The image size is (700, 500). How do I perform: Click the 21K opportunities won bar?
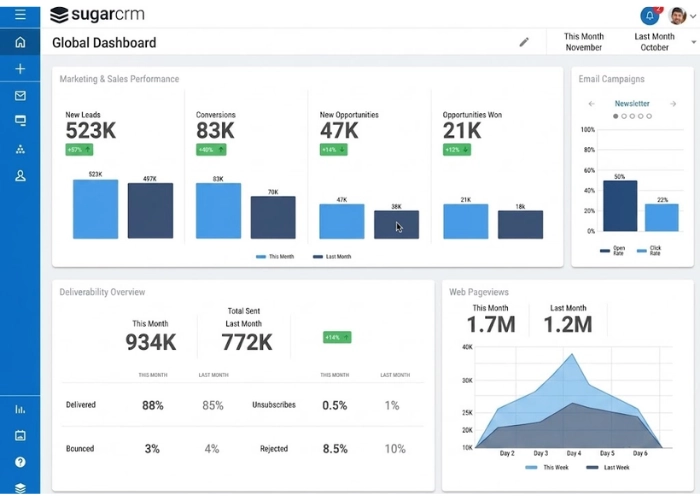(466, 221)
